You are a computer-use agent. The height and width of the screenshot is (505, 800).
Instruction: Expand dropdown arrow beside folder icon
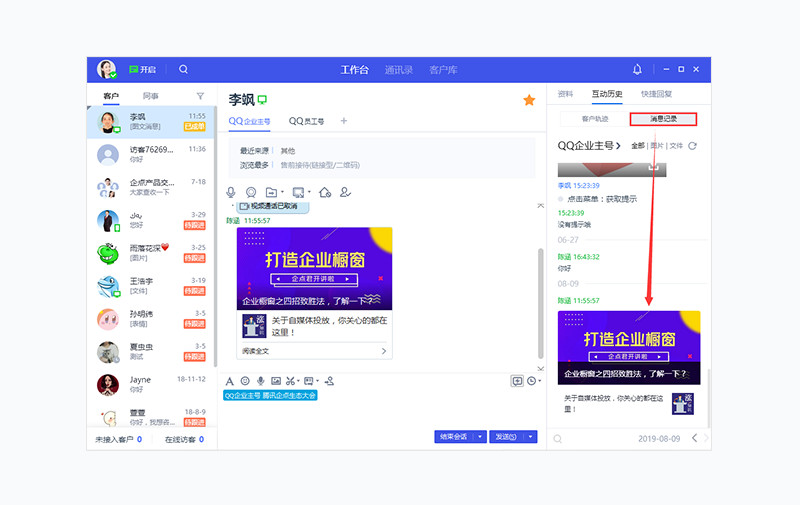click(282, 192)
